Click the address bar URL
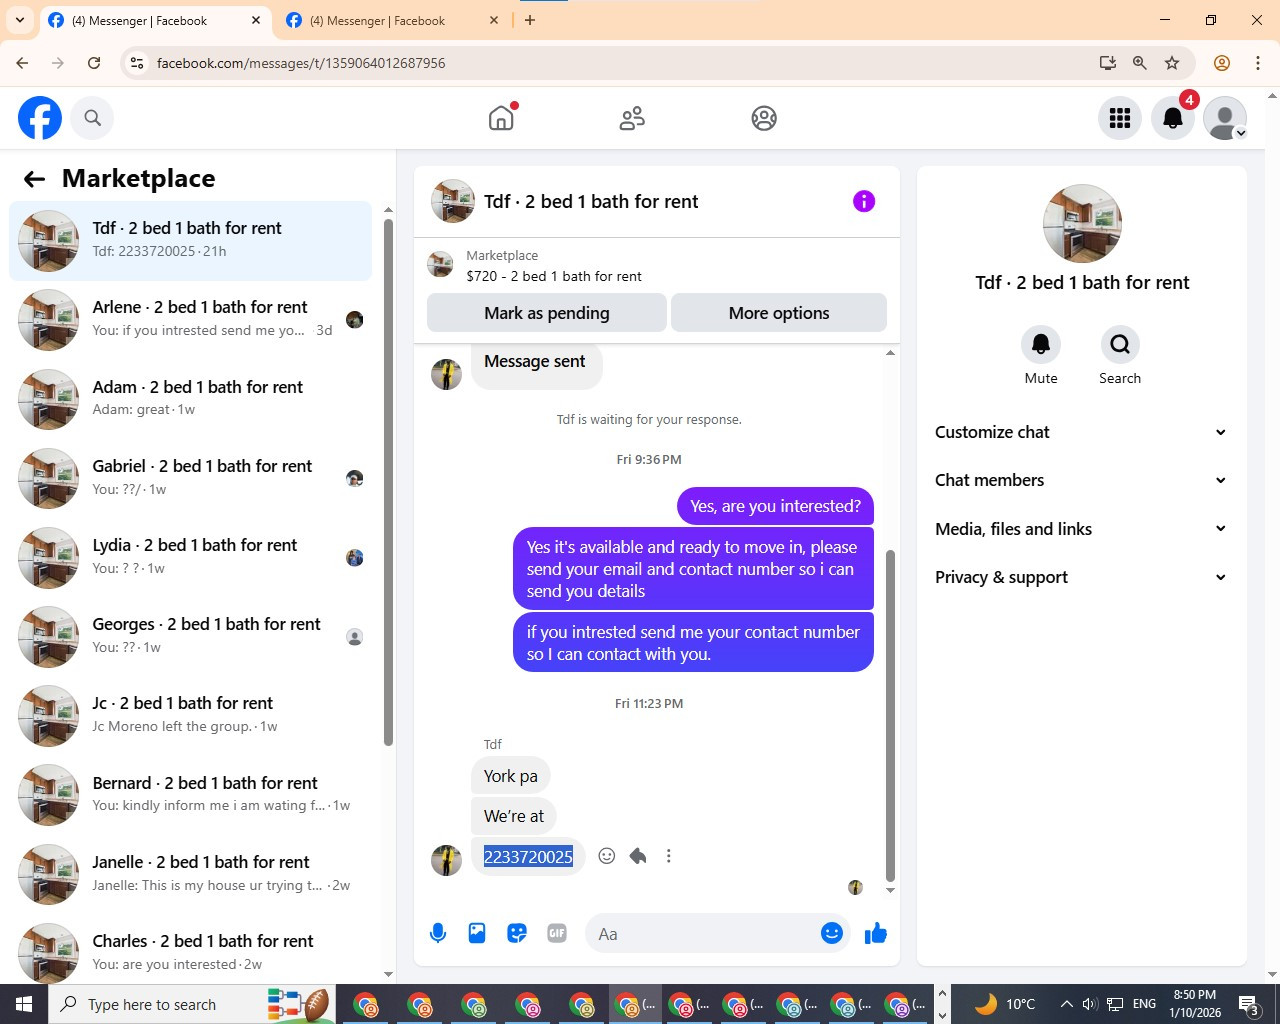Image resolution: width=1280 pixels, height=1024 pixels. tap(301, 63)
